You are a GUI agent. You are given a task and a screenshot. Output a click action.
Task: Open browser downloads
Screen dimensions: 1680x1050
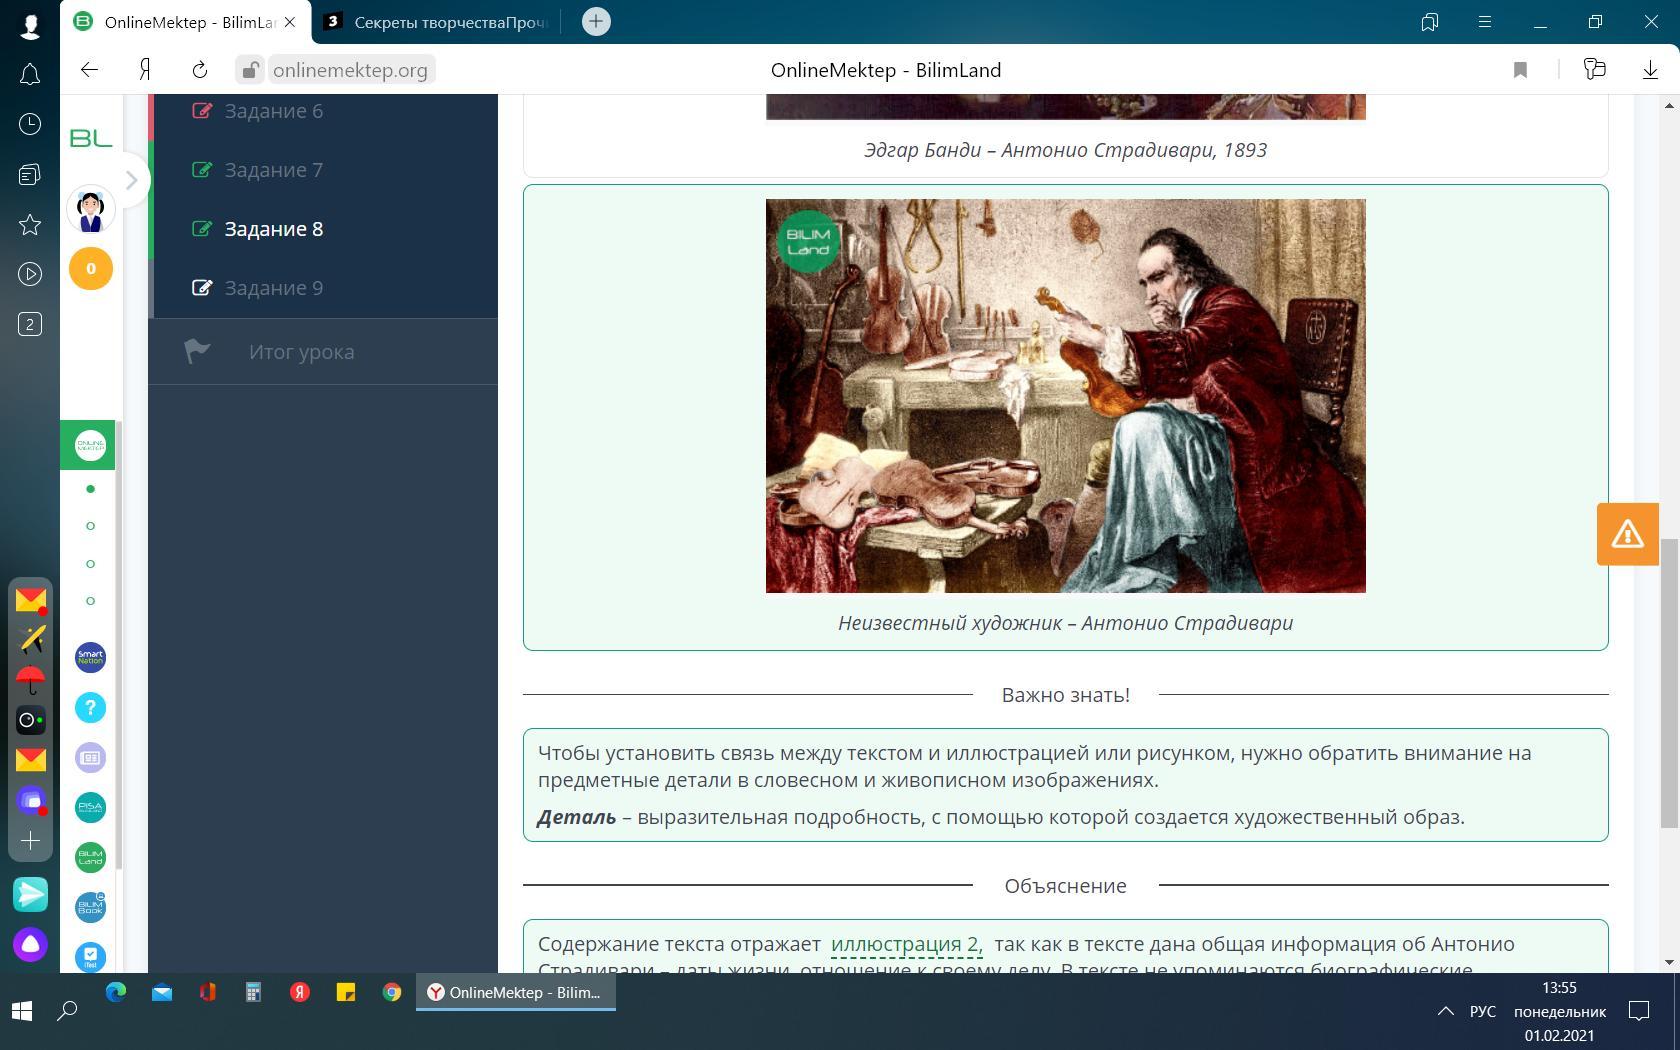point(1650,70)
